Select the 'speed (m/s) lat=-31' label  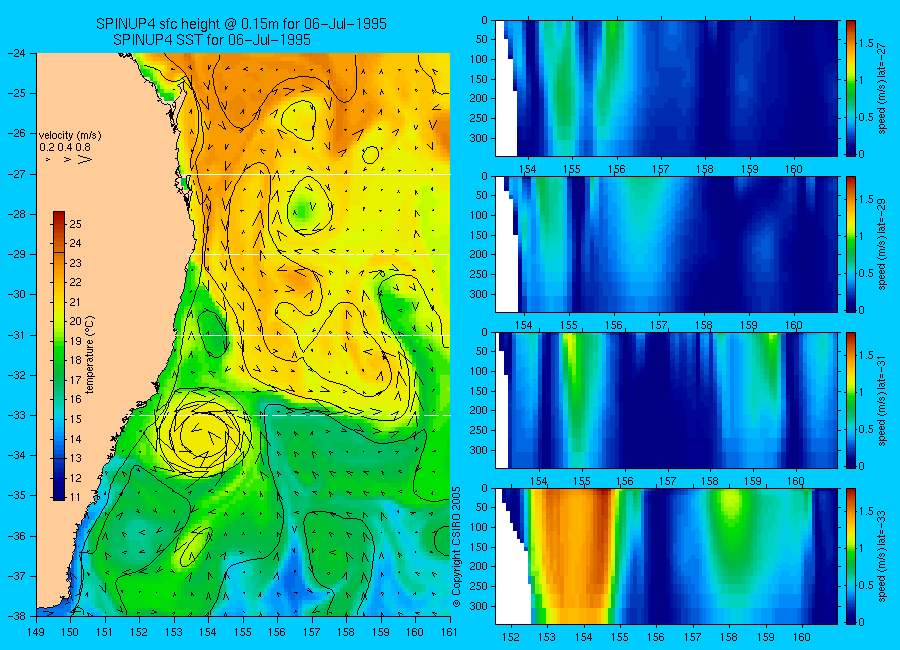883,401
